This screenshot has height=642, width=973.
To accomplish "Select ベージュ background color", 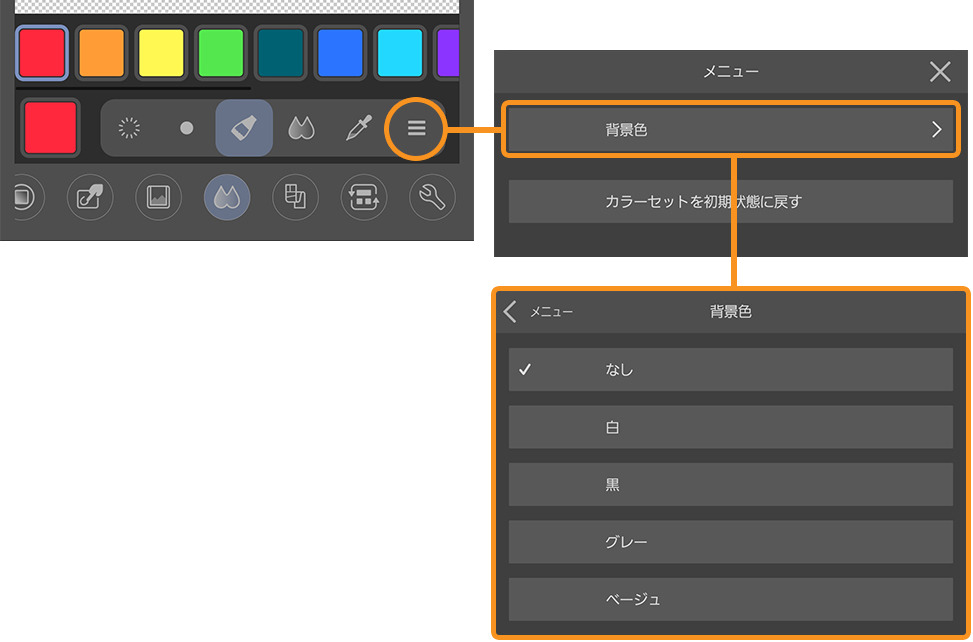I will pyautogui.click(x=730, y=599).
